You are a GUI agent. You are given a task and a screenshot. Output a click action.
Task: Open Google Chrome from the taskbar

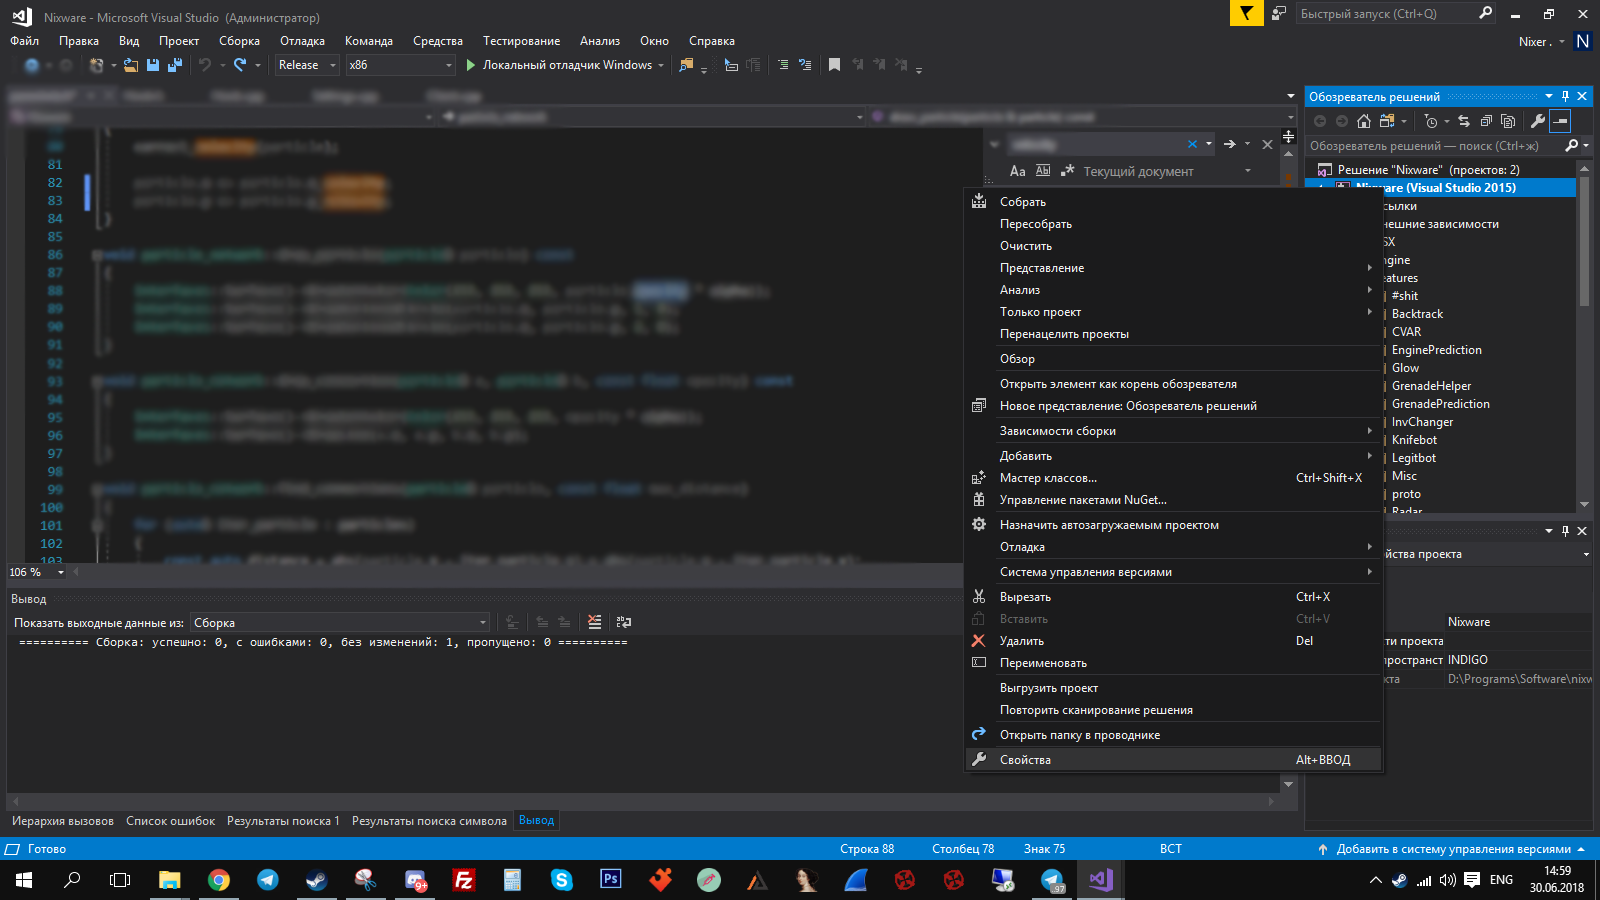pos(219,880)
